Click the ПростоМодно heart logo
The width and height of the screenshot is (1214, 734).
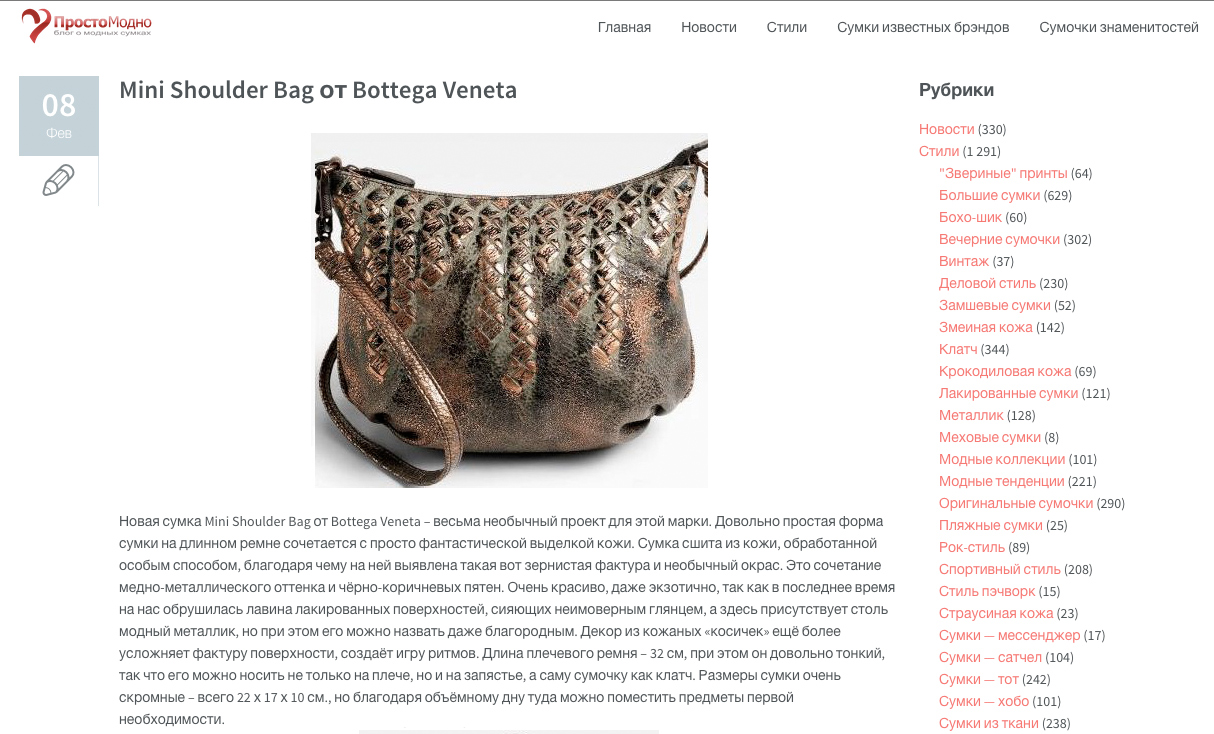(x=86, y=25)
